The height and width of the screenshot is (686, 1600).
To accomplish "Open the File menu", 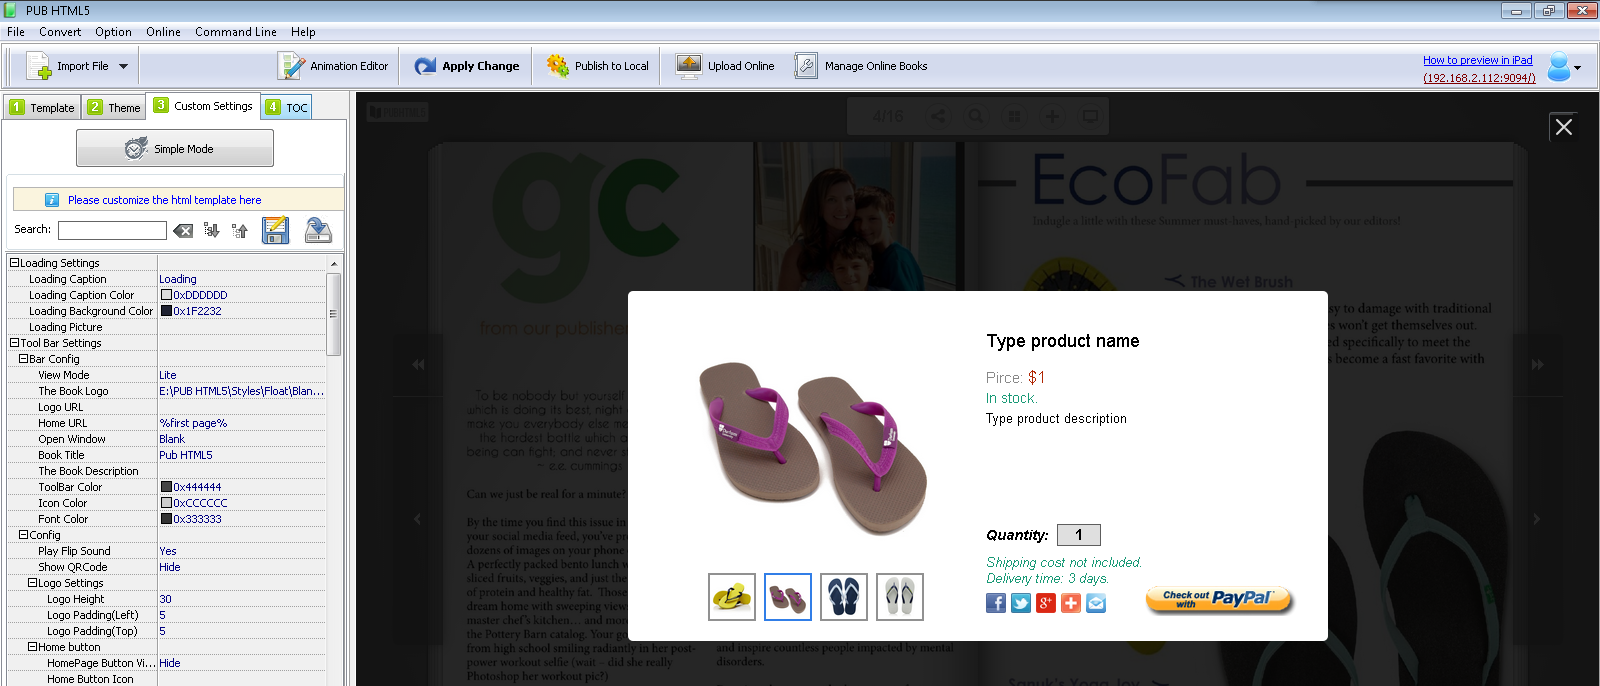I will coord(16,32).
